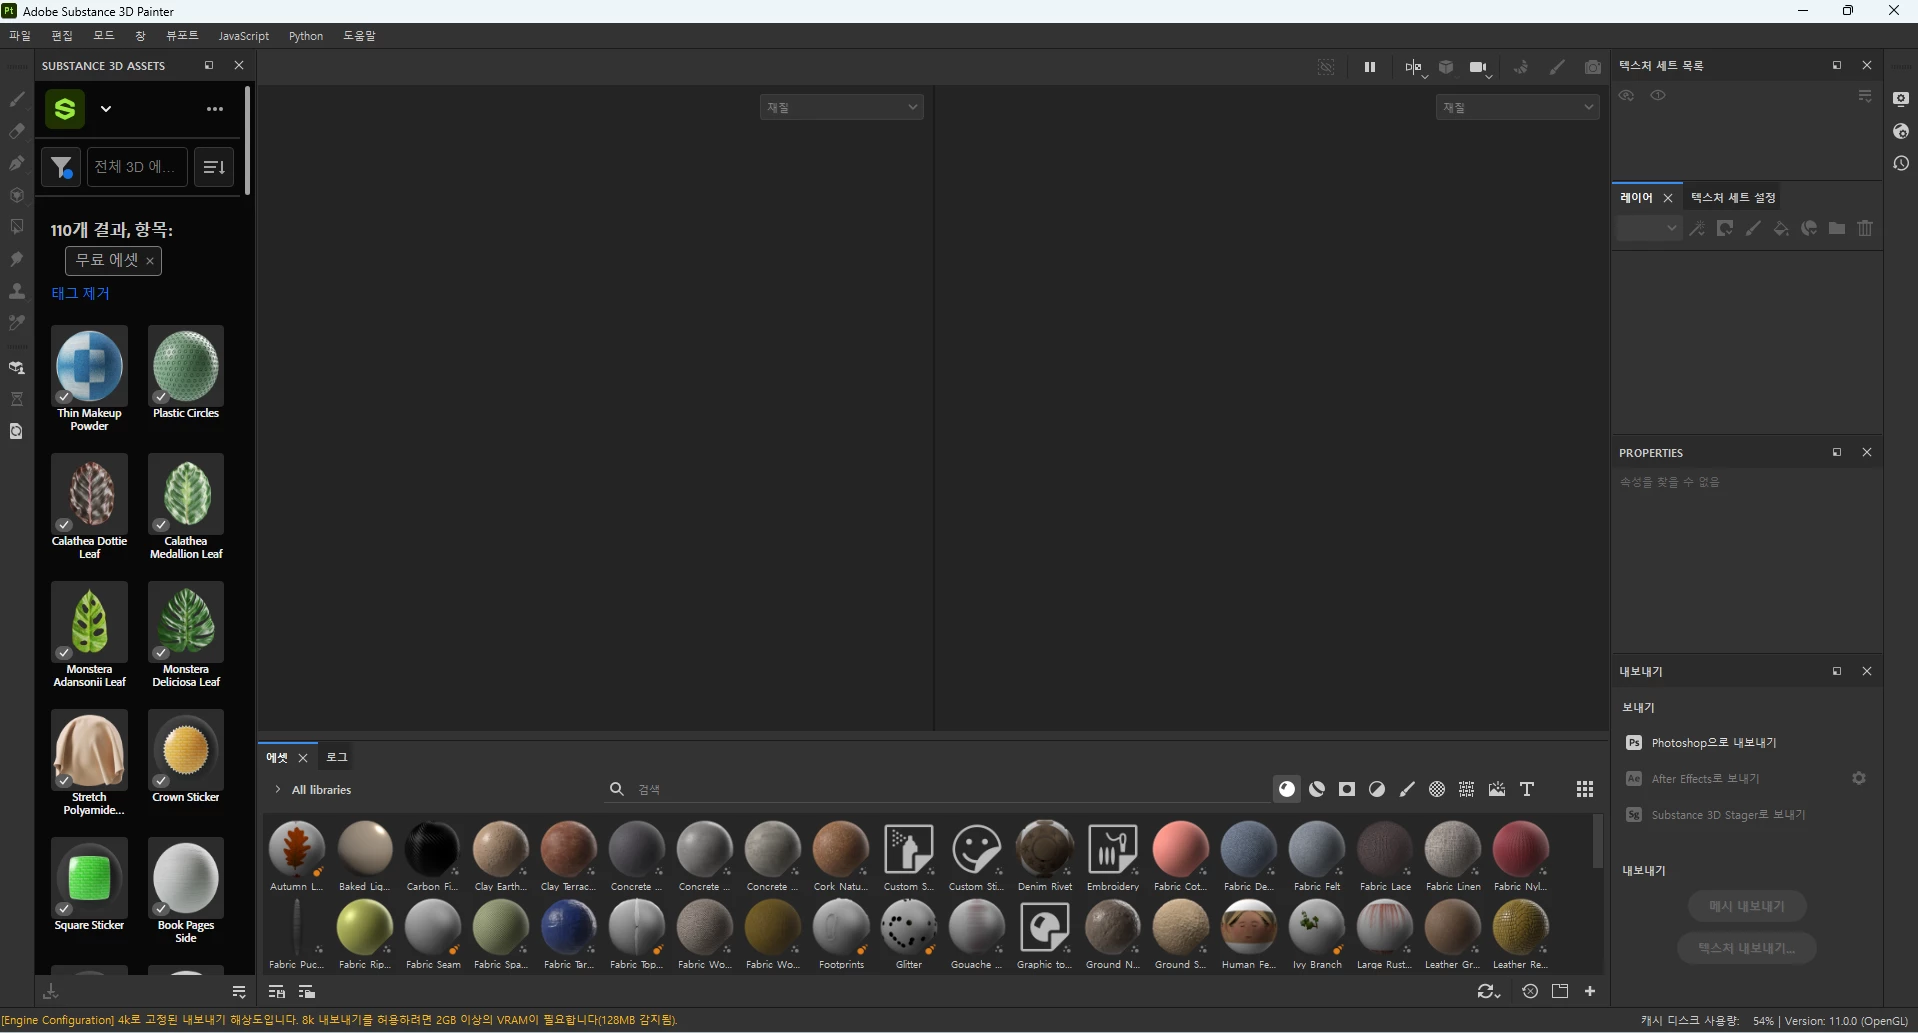Click the 텍스처 내보내기 button
This screenshot has width=1918, height=1033.
[x=1747, y=948]
